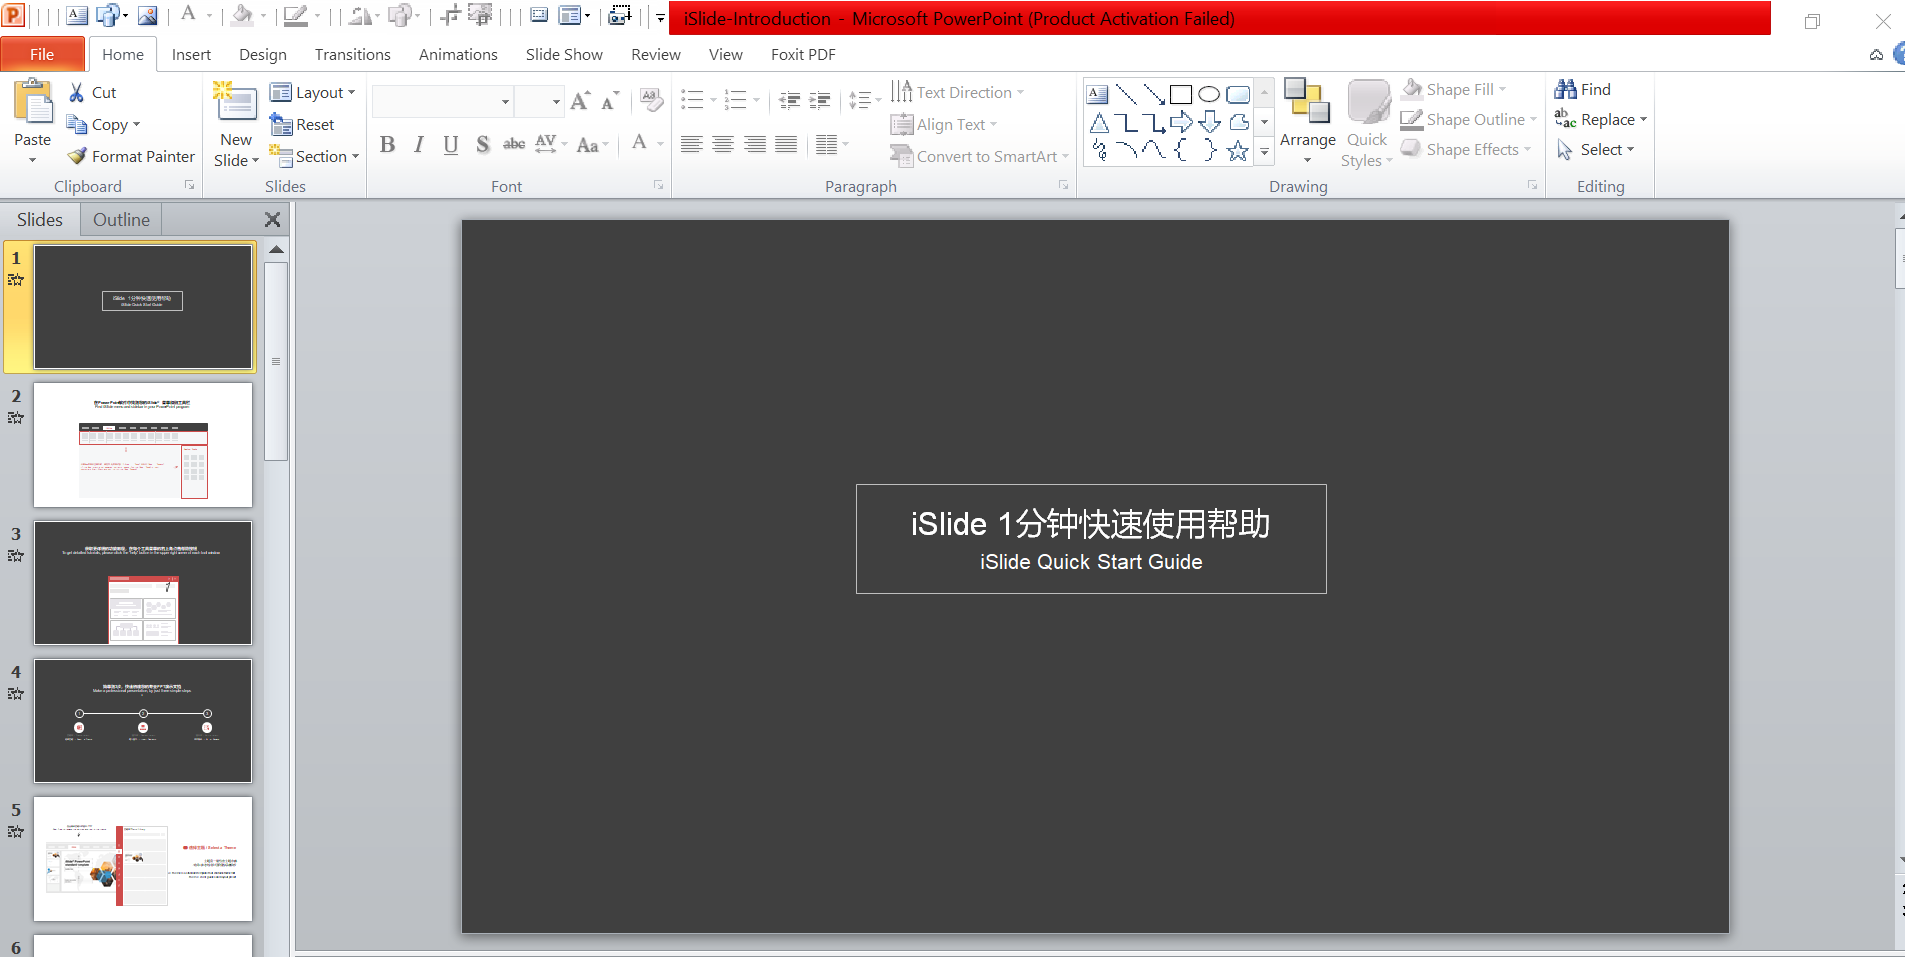Open Font dialog launcher
This screenshot has height=957, width=1905.
tap(658, 186)
